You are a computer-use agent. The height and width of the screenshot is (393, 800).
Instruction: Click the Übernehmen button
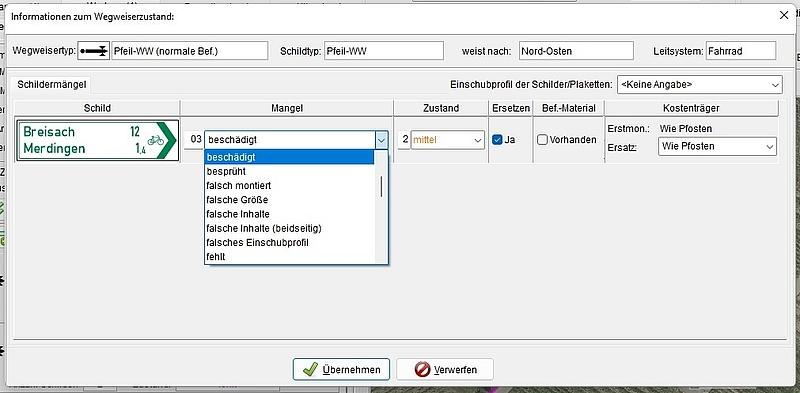point(341,370)
